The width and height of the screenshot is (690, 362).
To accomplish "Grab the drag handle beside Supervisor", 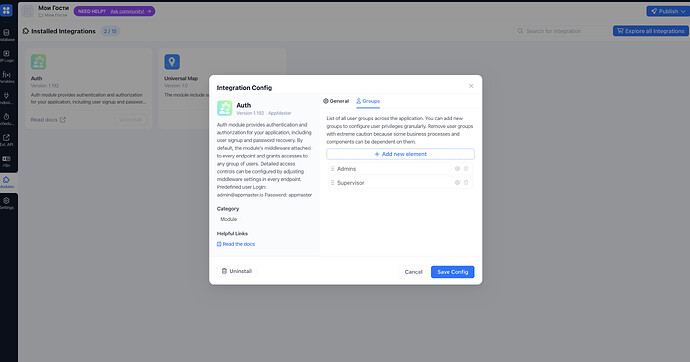I will (332, 183).
